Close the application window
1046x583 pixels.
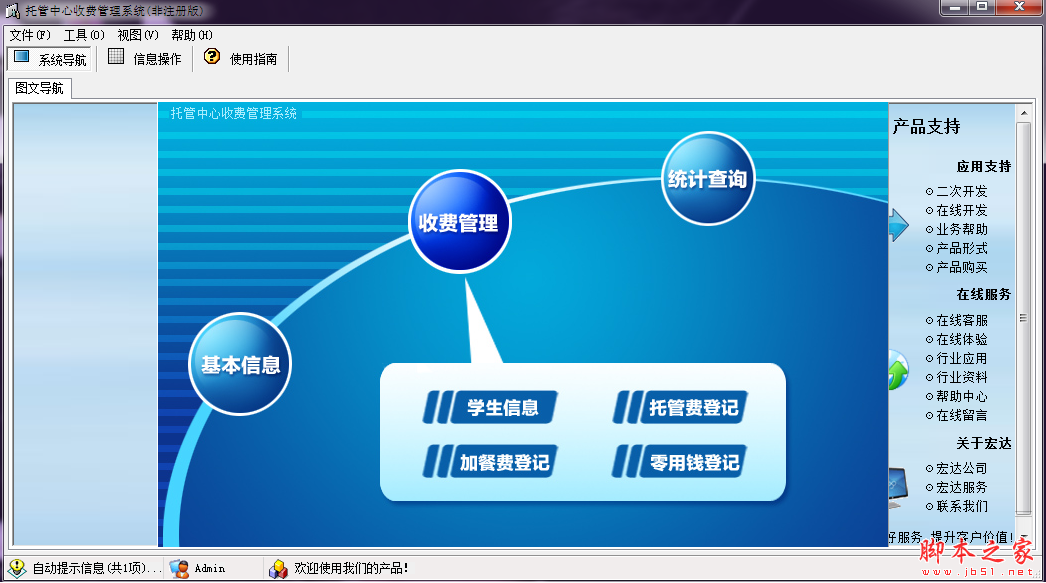pos(1019,7)
